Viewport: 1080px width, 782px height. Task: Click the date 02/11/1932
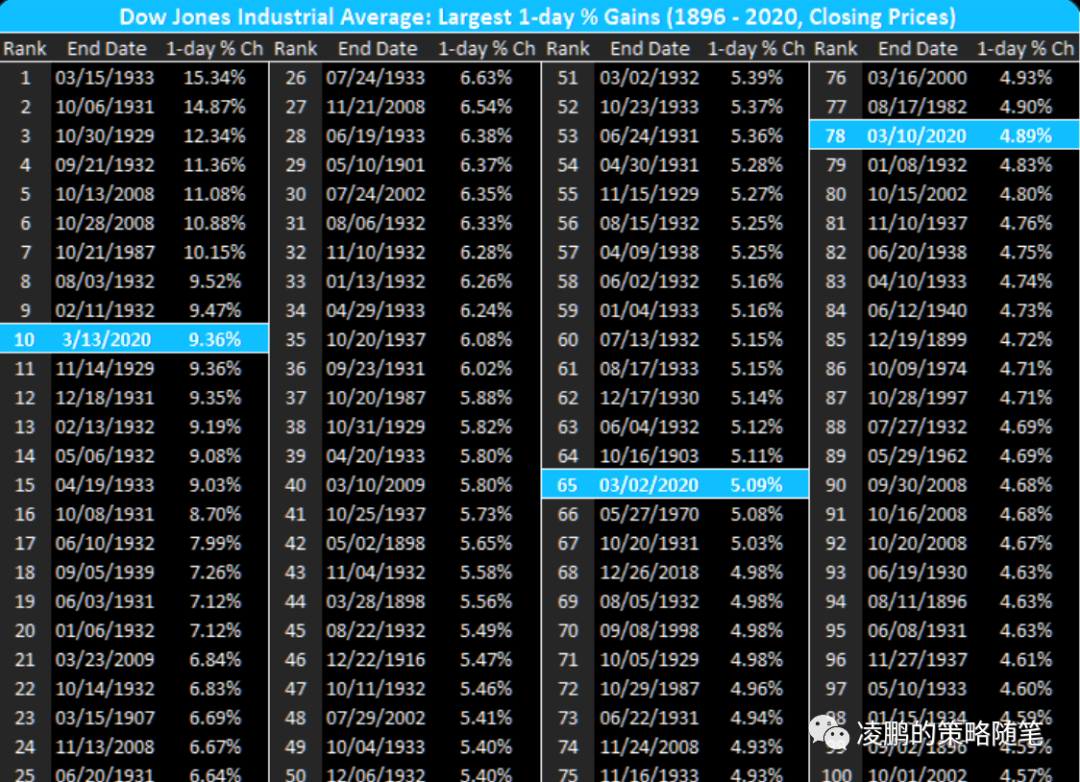tap(105, 311)
